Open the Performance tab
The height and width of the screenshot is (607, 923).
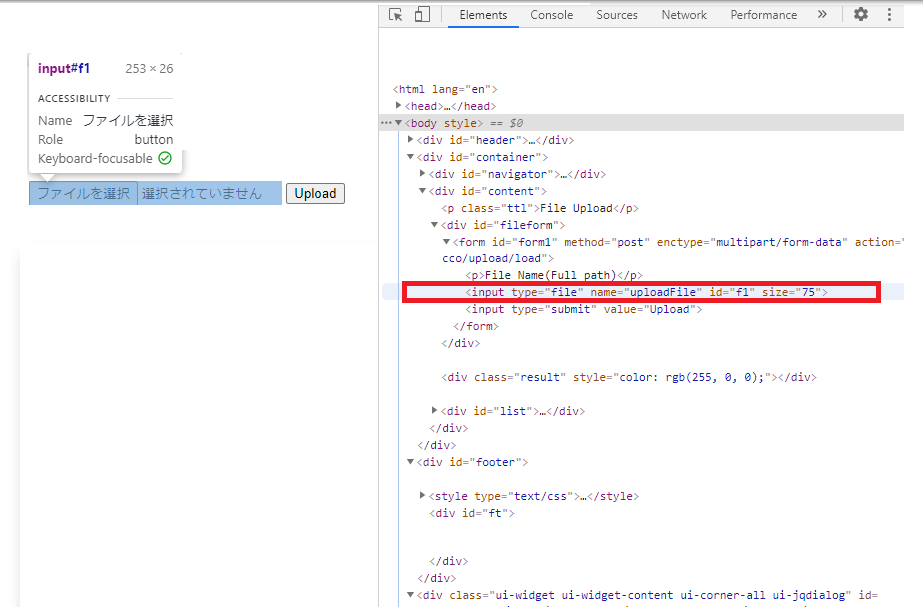click(x=763, y=15)
